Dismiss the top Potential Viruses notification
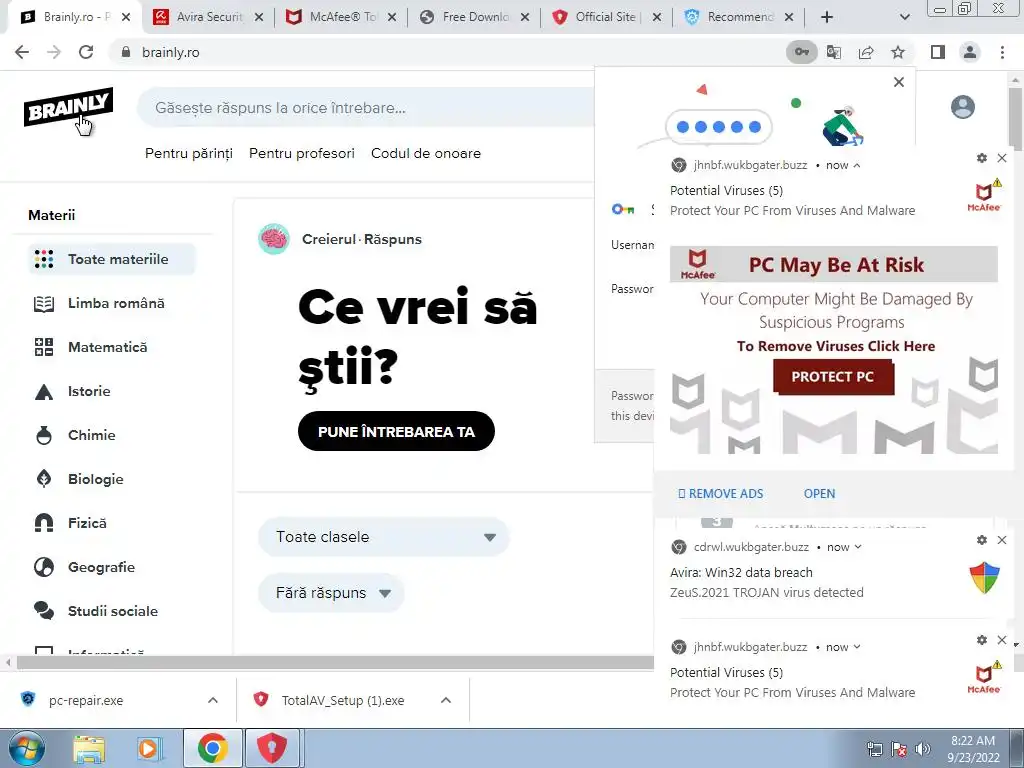 [1002, 158]
